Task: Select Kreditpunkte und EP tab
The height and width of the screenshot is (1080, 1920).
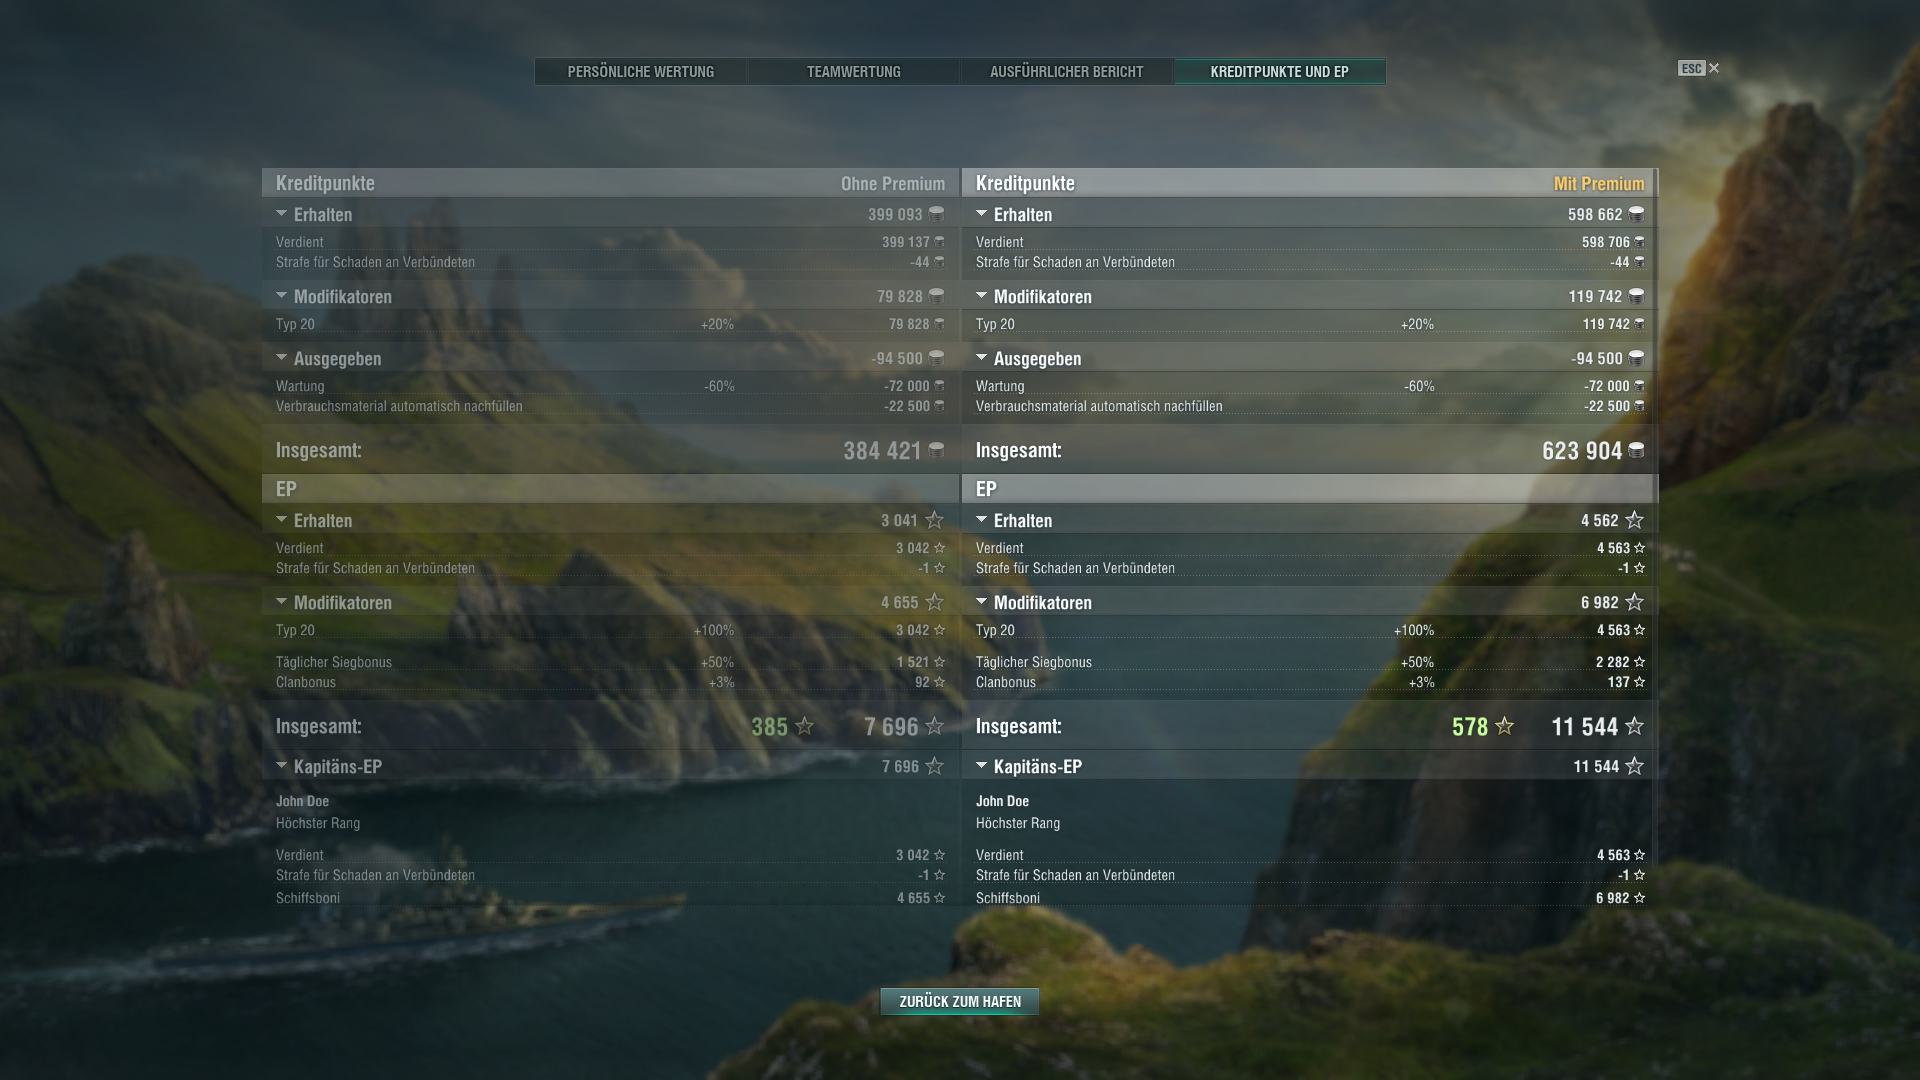Action: pyautogui.click(x=1280, y=72)
